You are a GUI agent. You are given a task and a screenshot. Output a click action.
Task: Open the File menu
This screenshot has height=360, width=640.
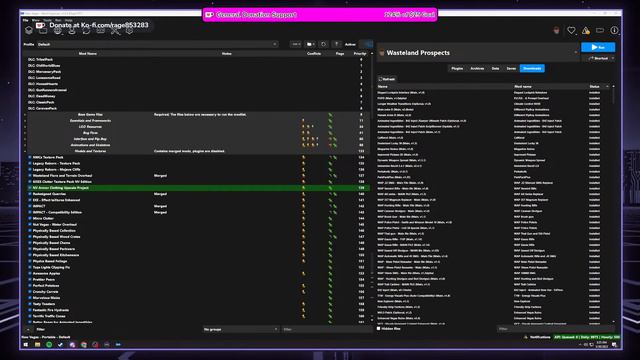coord(25,20)
